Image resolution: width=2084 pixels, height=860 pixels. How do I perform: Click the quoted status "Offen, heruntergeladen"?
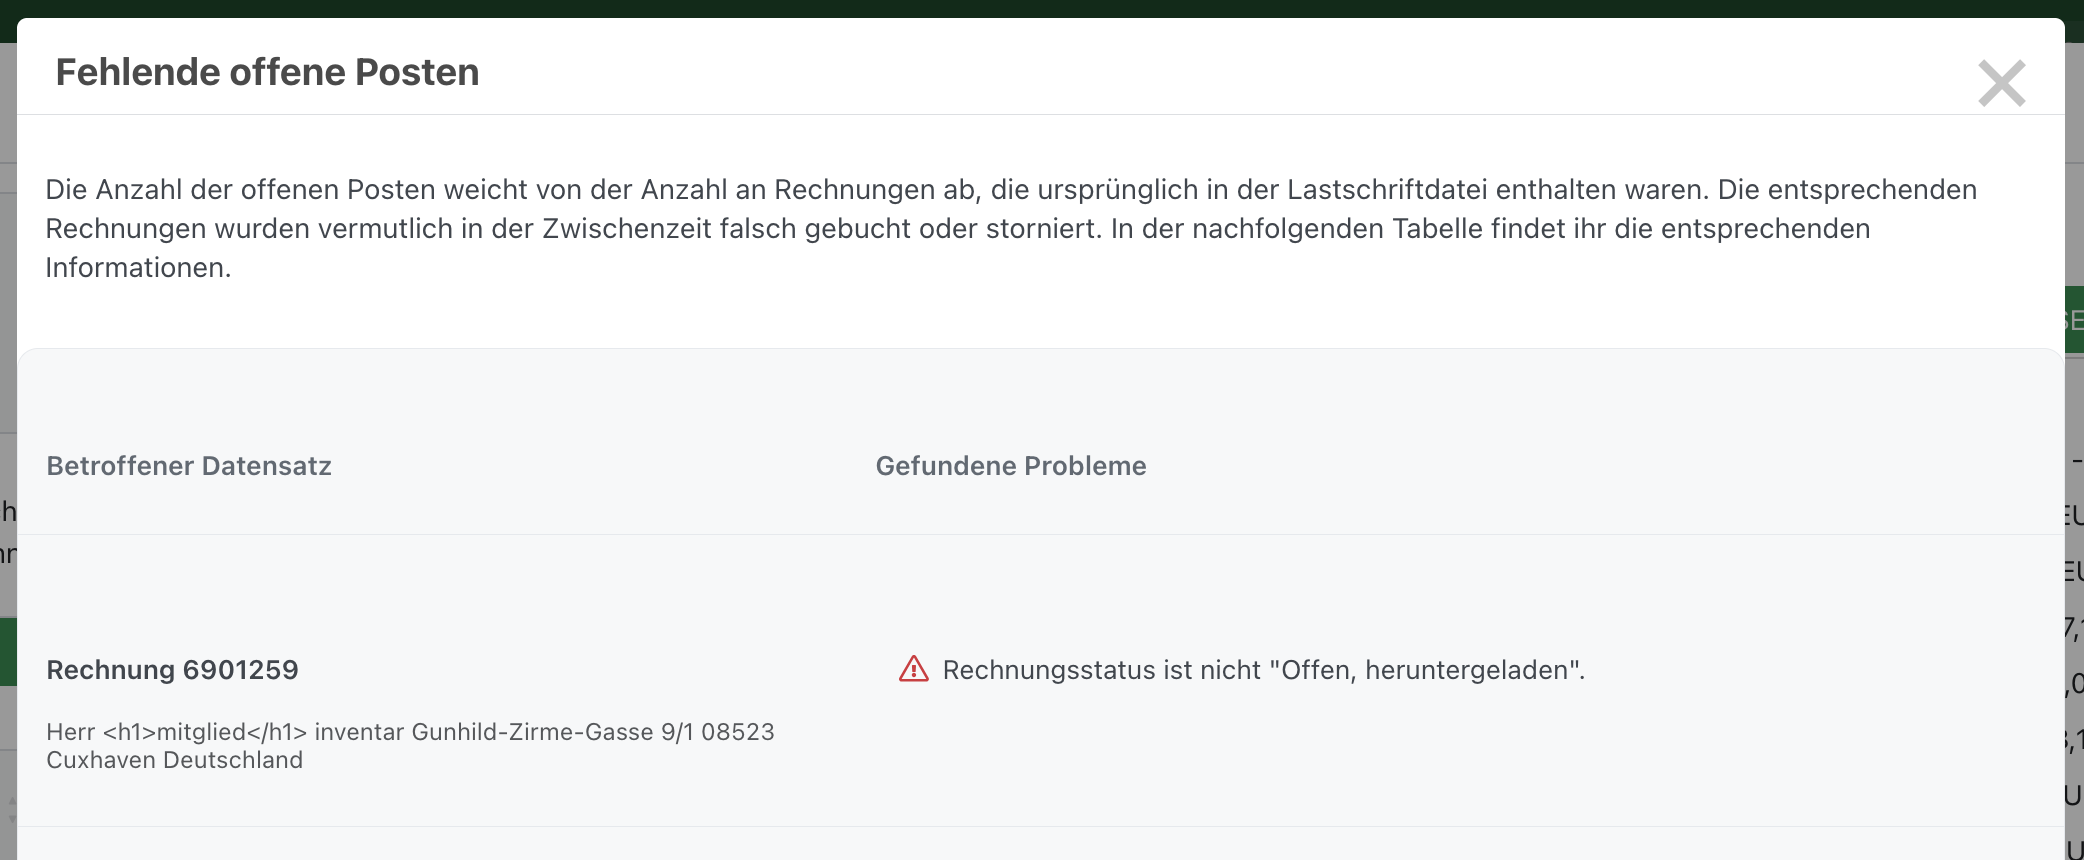tap(1424, 670)
